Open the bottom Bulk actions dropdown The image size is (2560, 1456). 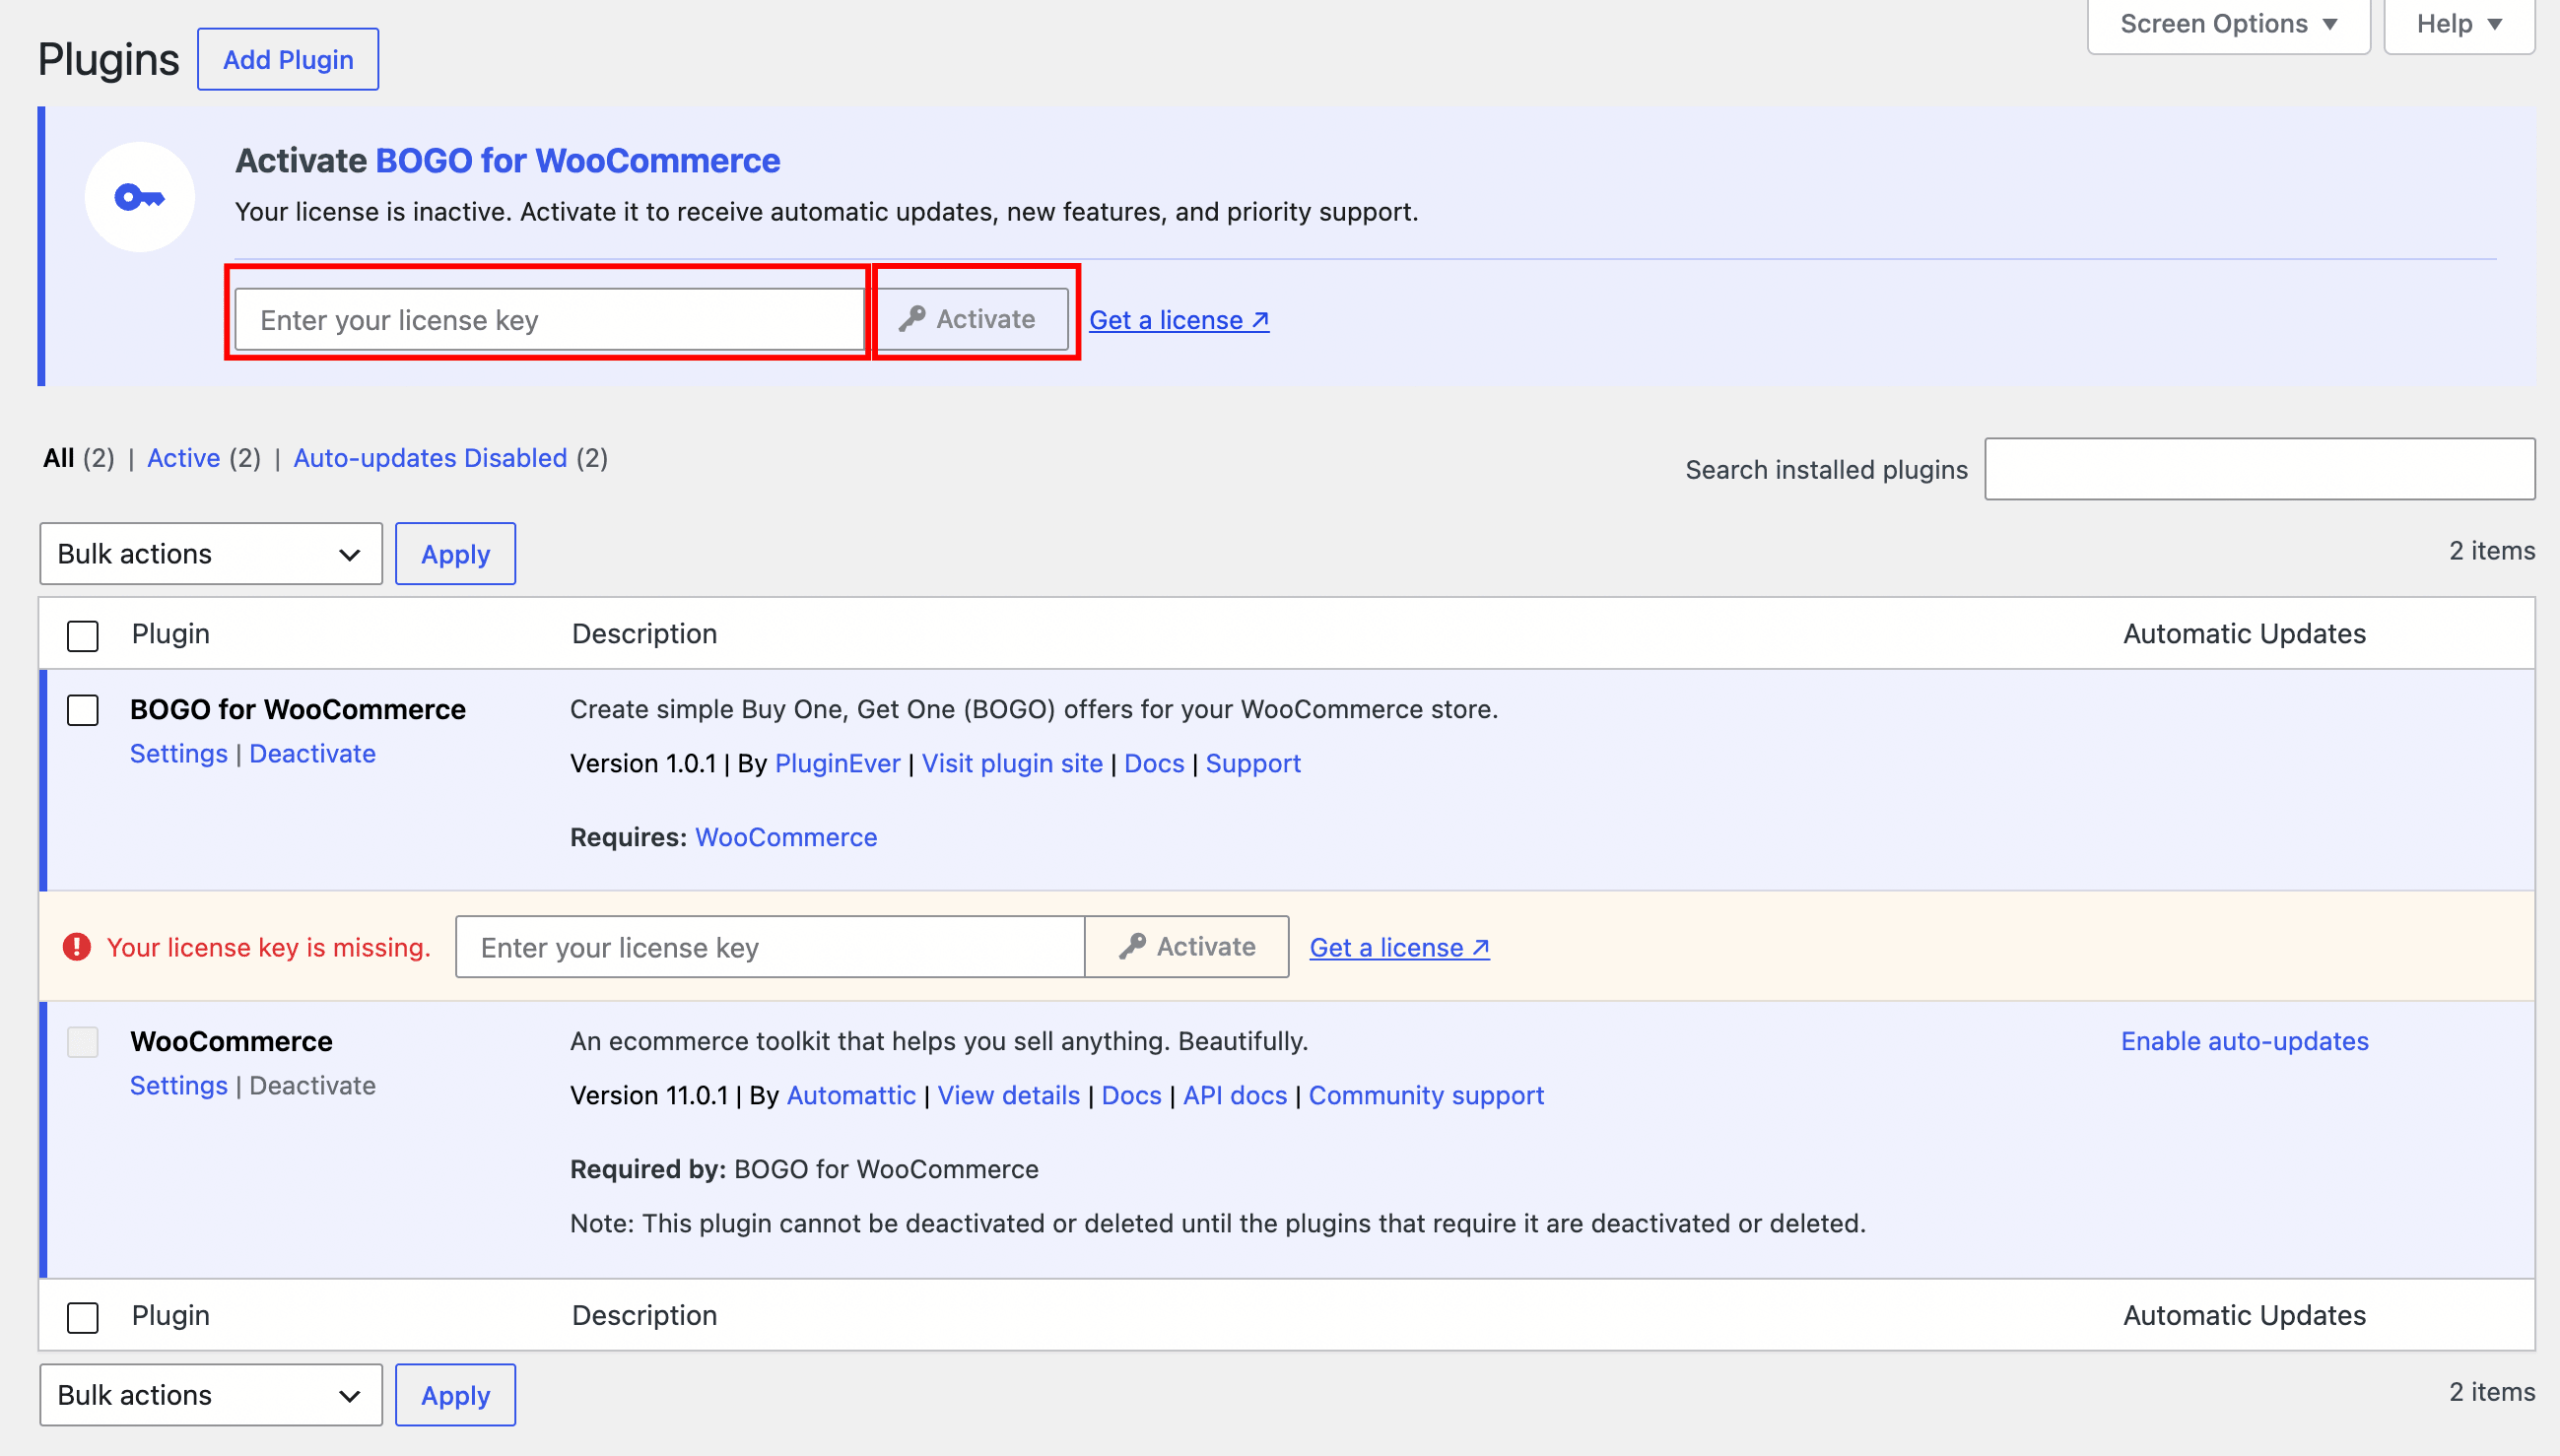tap(211, 1396)
